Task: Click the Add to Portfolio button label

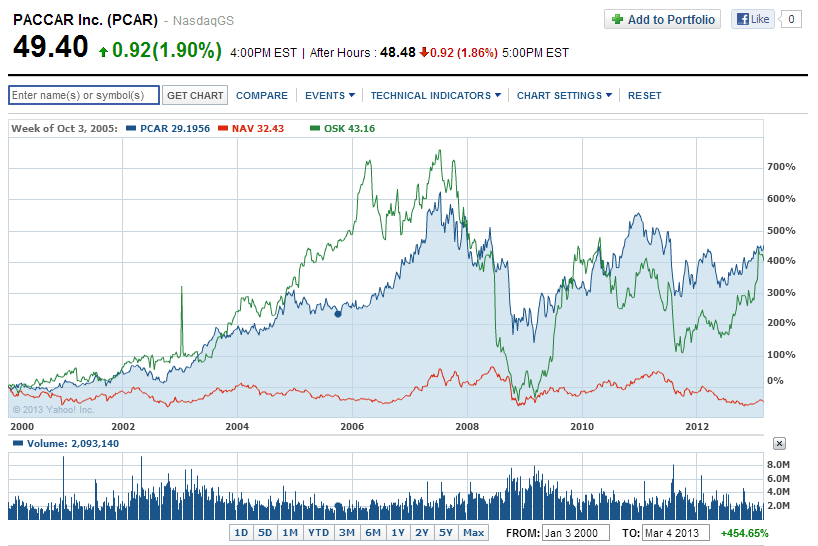Action: coord(671,19)
